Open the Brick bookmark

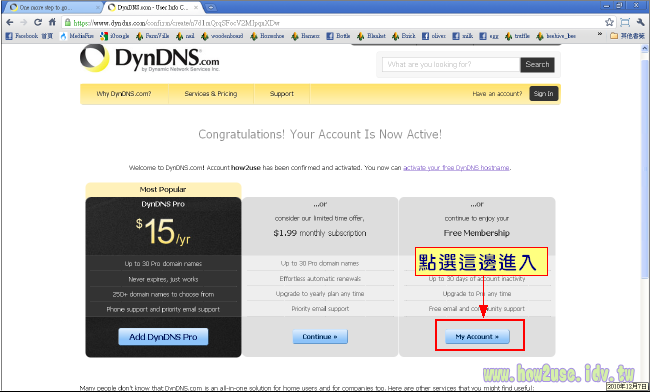pos(404,36)
